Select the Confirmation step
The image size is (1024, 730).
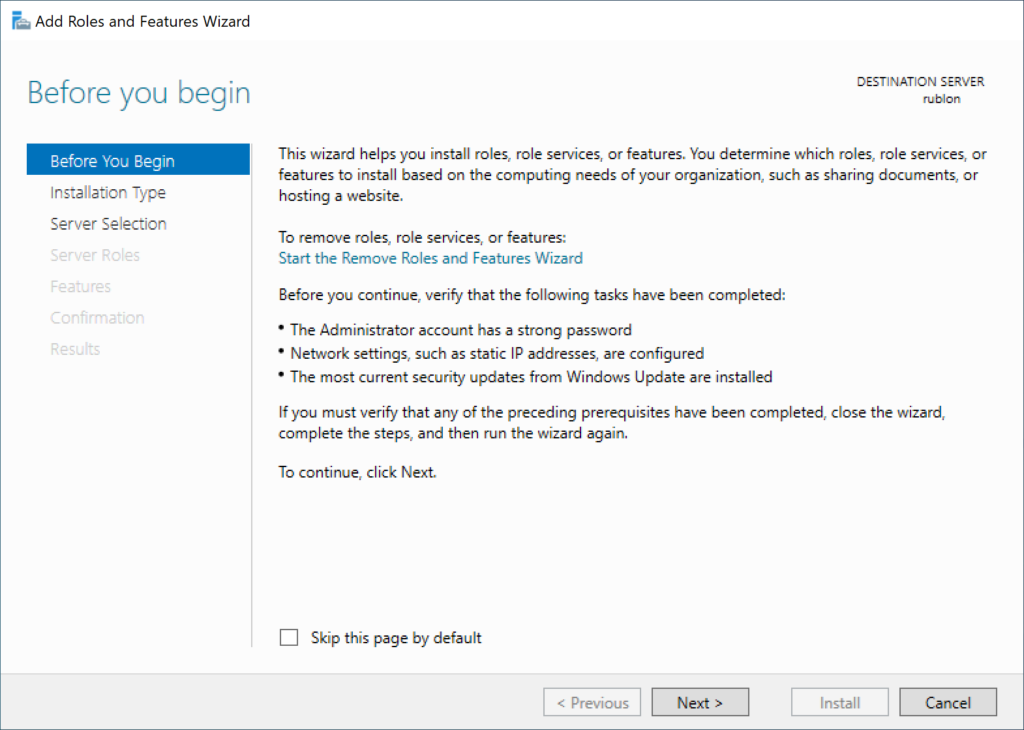[x=97, y=317]
